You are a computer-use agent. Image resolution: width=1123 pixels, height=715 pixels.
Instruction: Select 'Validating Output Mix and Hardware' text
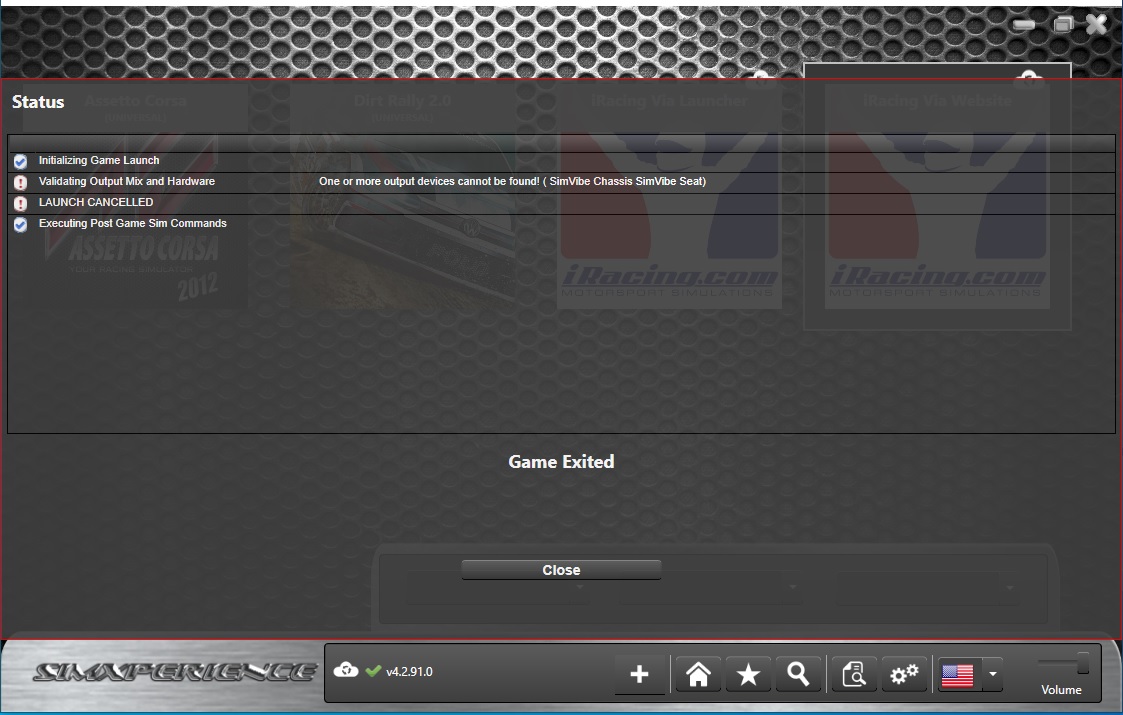coord(127,181)
